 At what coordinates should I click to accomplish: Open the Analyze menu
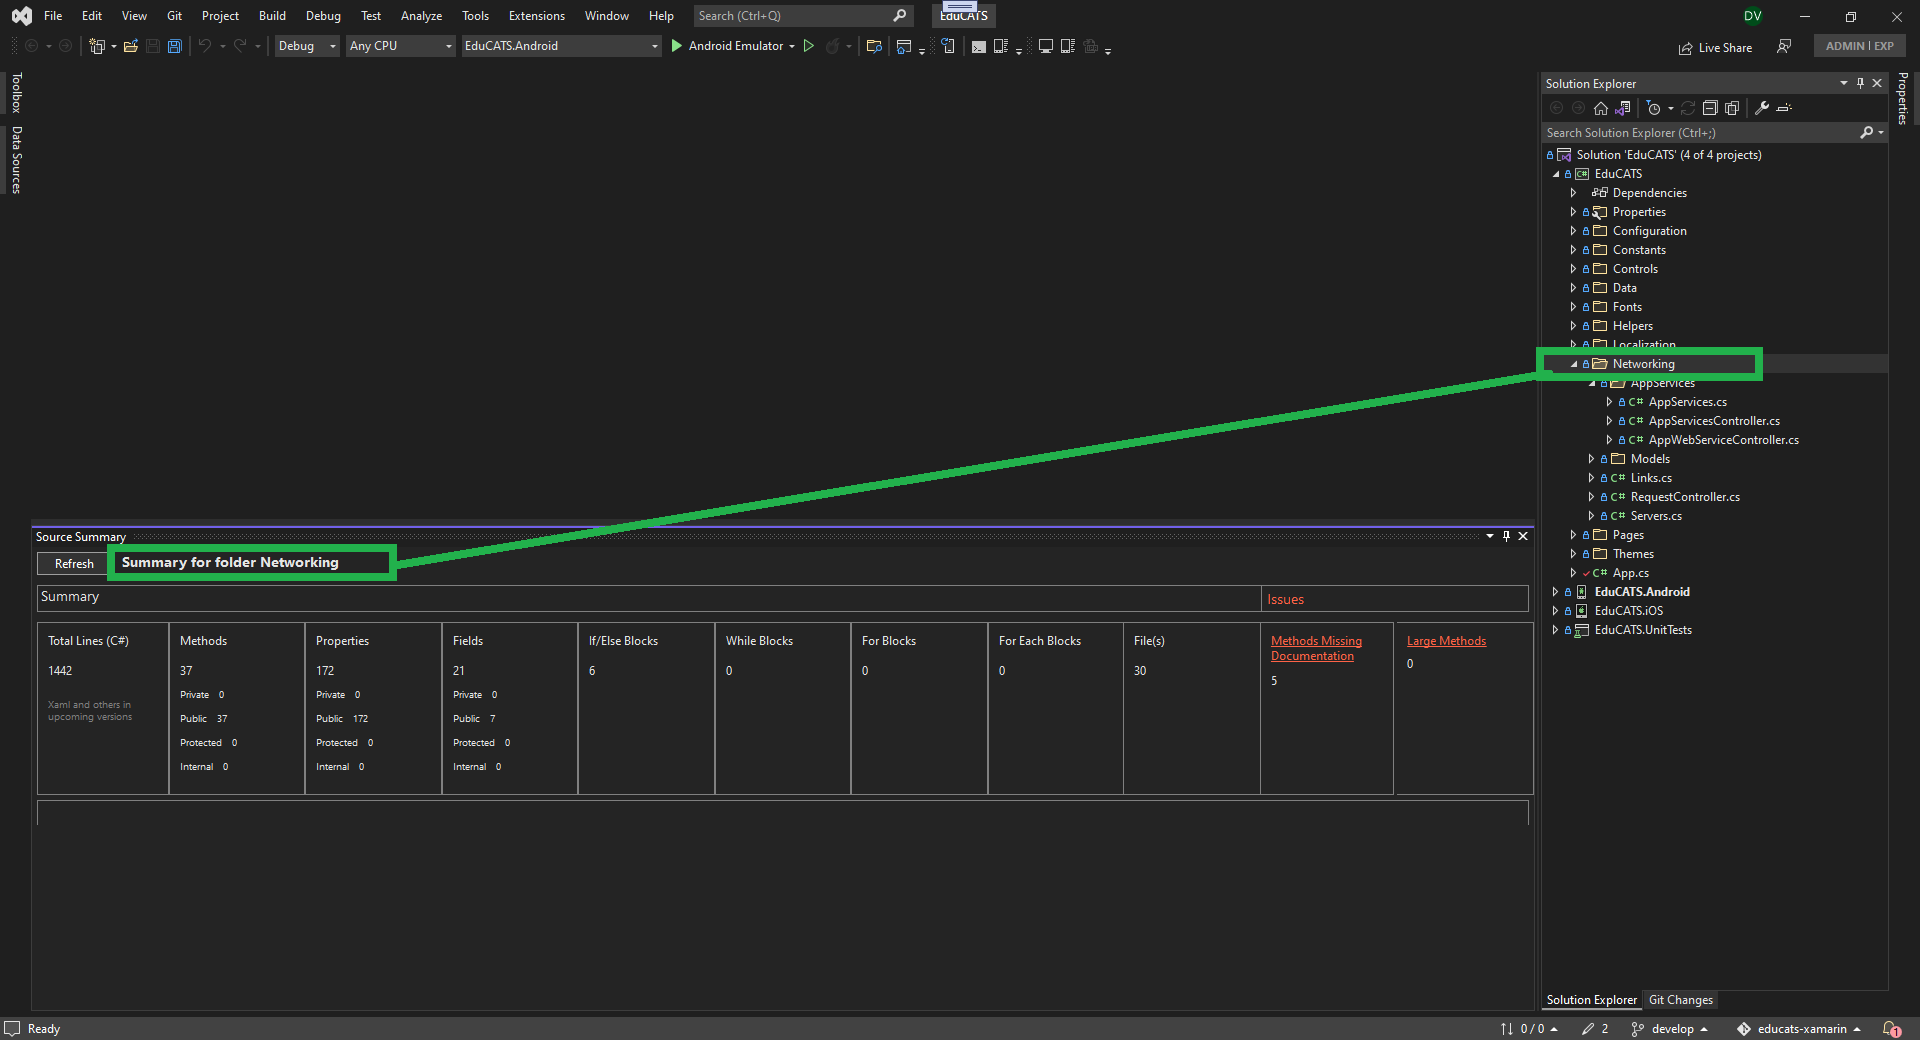tap(421, 16)
